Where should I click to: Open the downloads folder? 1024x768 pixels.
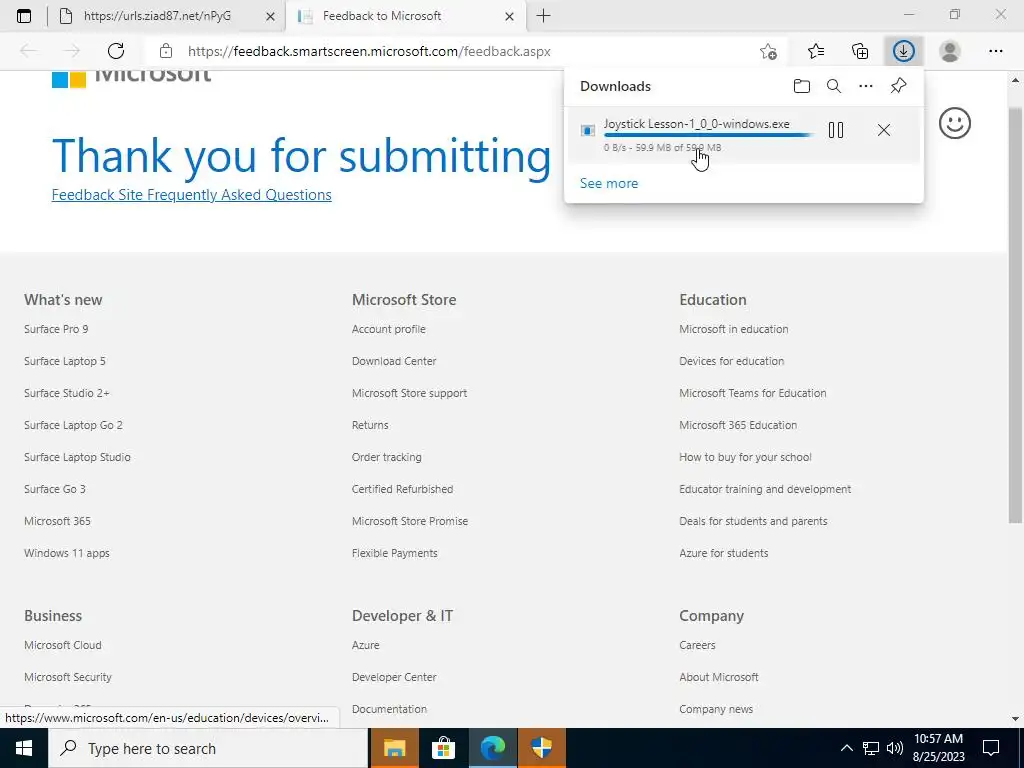point(802,86)
